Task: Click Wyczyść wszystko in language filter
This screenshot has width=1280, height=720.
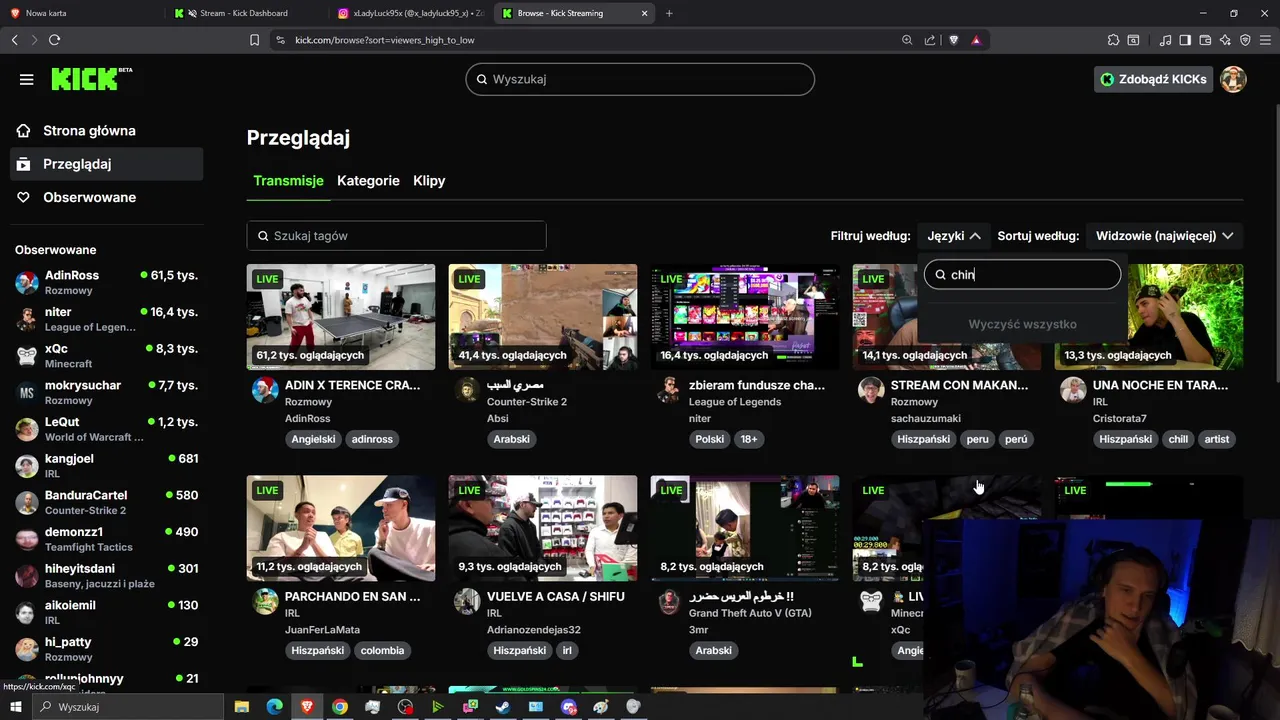Action: coord(1022,324)
